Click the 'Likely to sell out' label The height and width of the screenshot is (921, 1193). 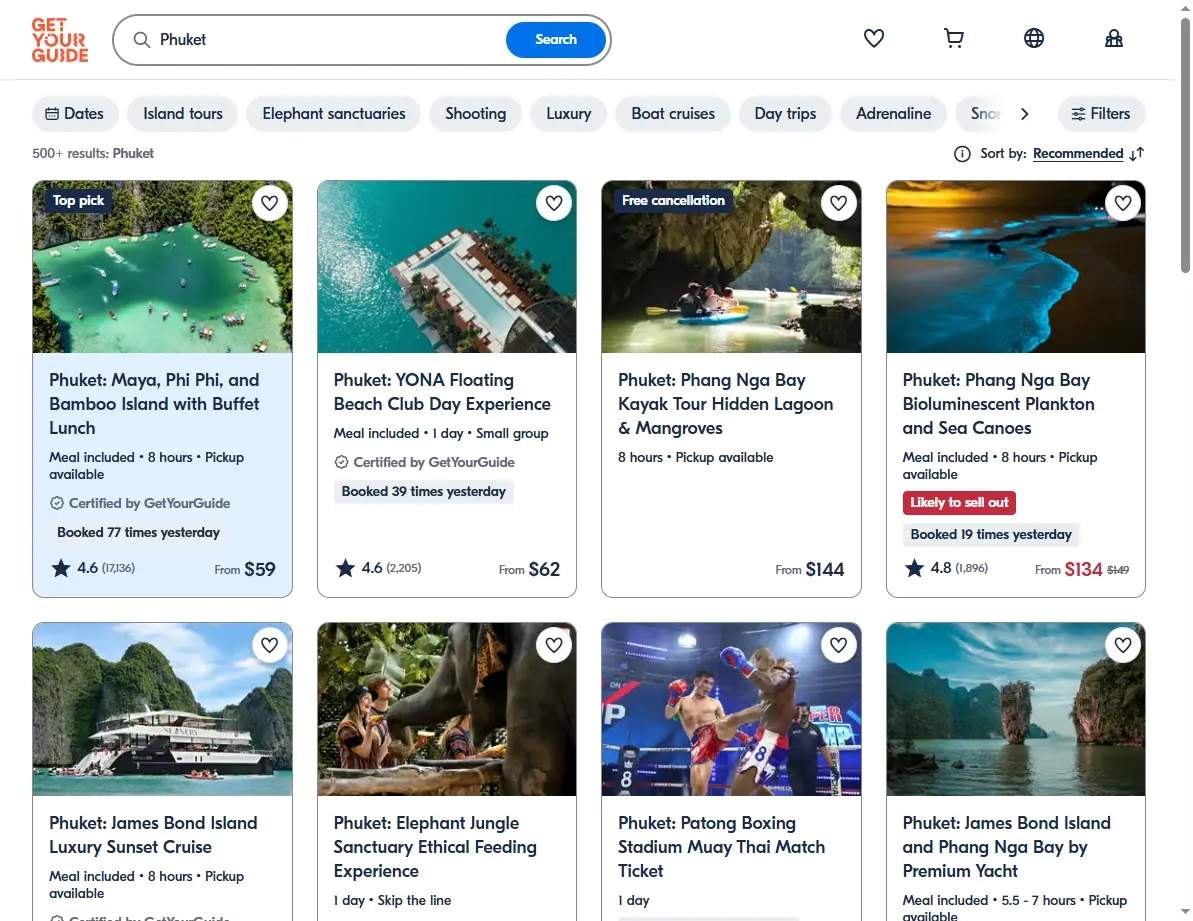tap(959, 503)
